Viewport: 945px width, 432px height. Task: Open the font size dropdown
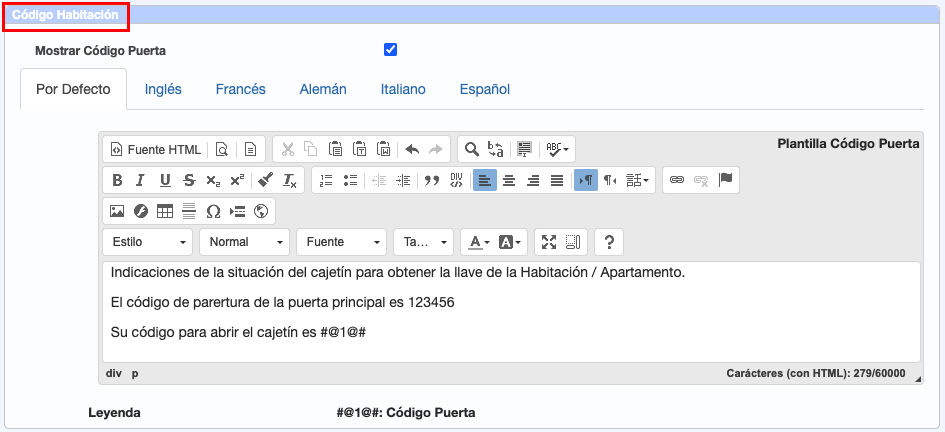point(424,242)
